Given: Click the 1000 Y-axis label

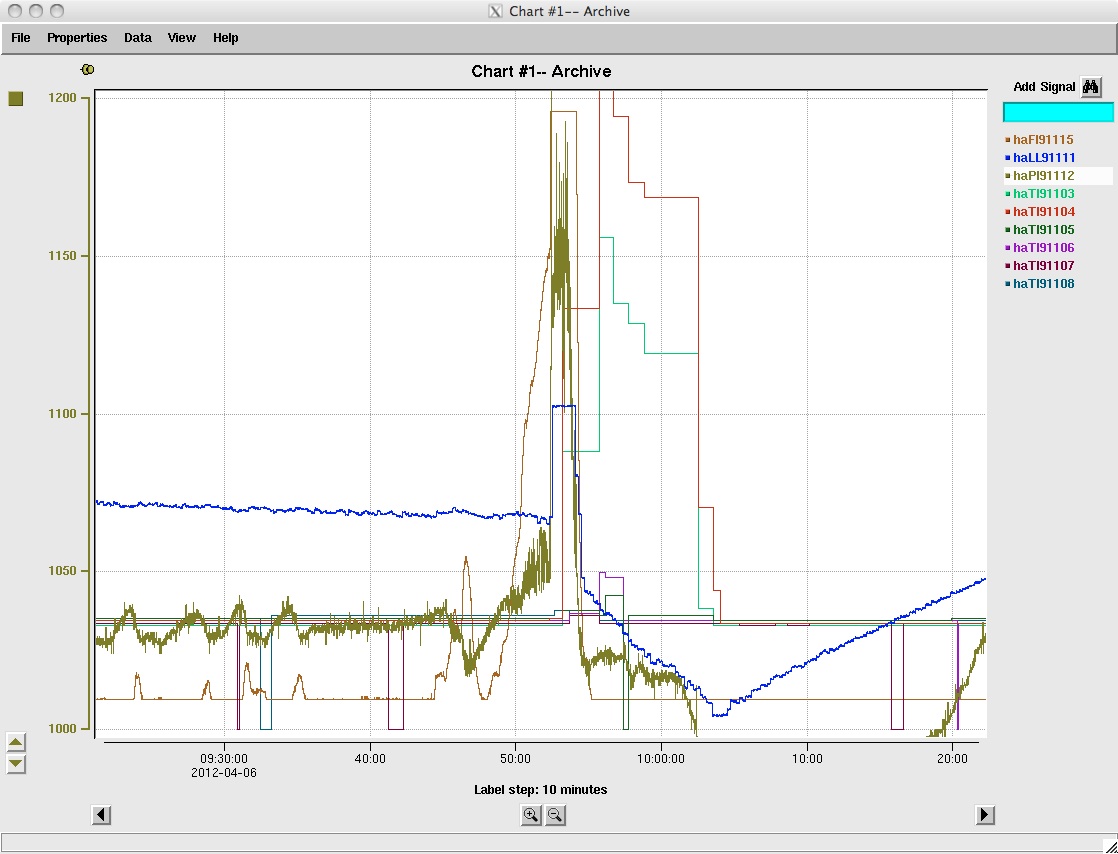Looking at the screenshot, I should pyautogui.click(x=62, y=729).
